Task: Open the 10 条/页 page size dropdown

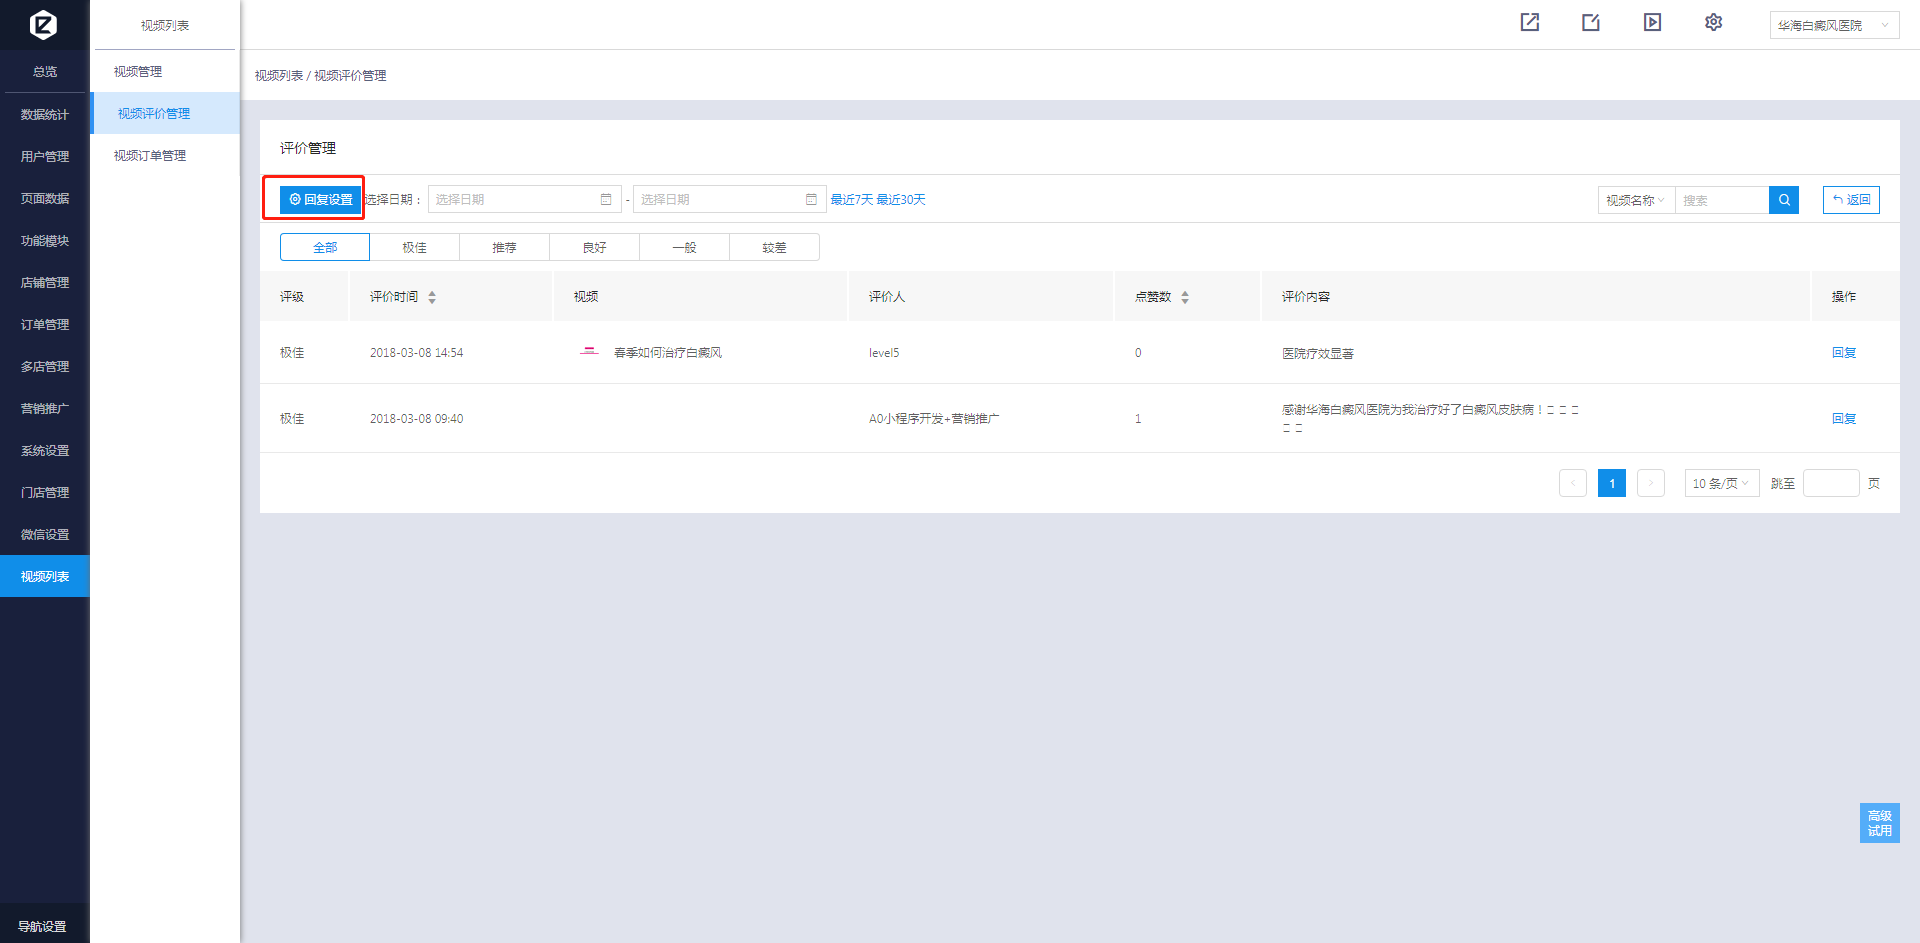Action: 1721,483
